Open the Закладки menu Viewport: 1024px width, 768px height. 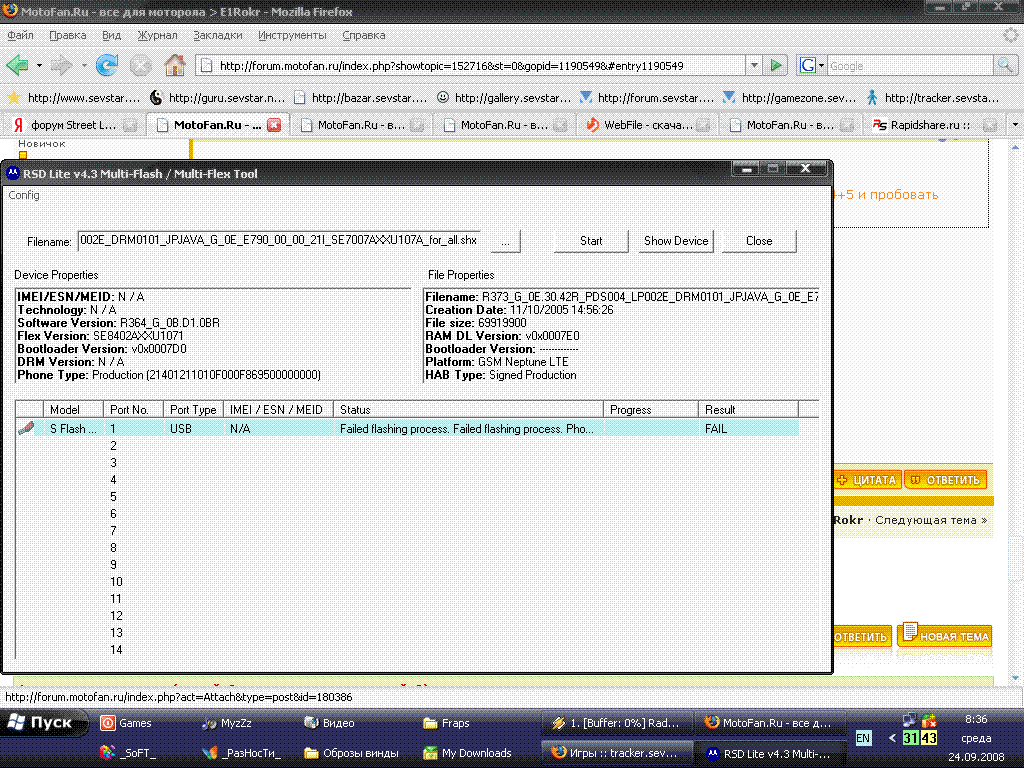pos(217,35)
